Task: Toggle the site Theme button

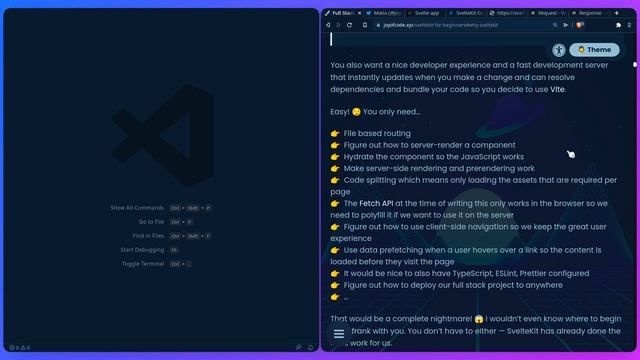Action: (x=594, y=50)
